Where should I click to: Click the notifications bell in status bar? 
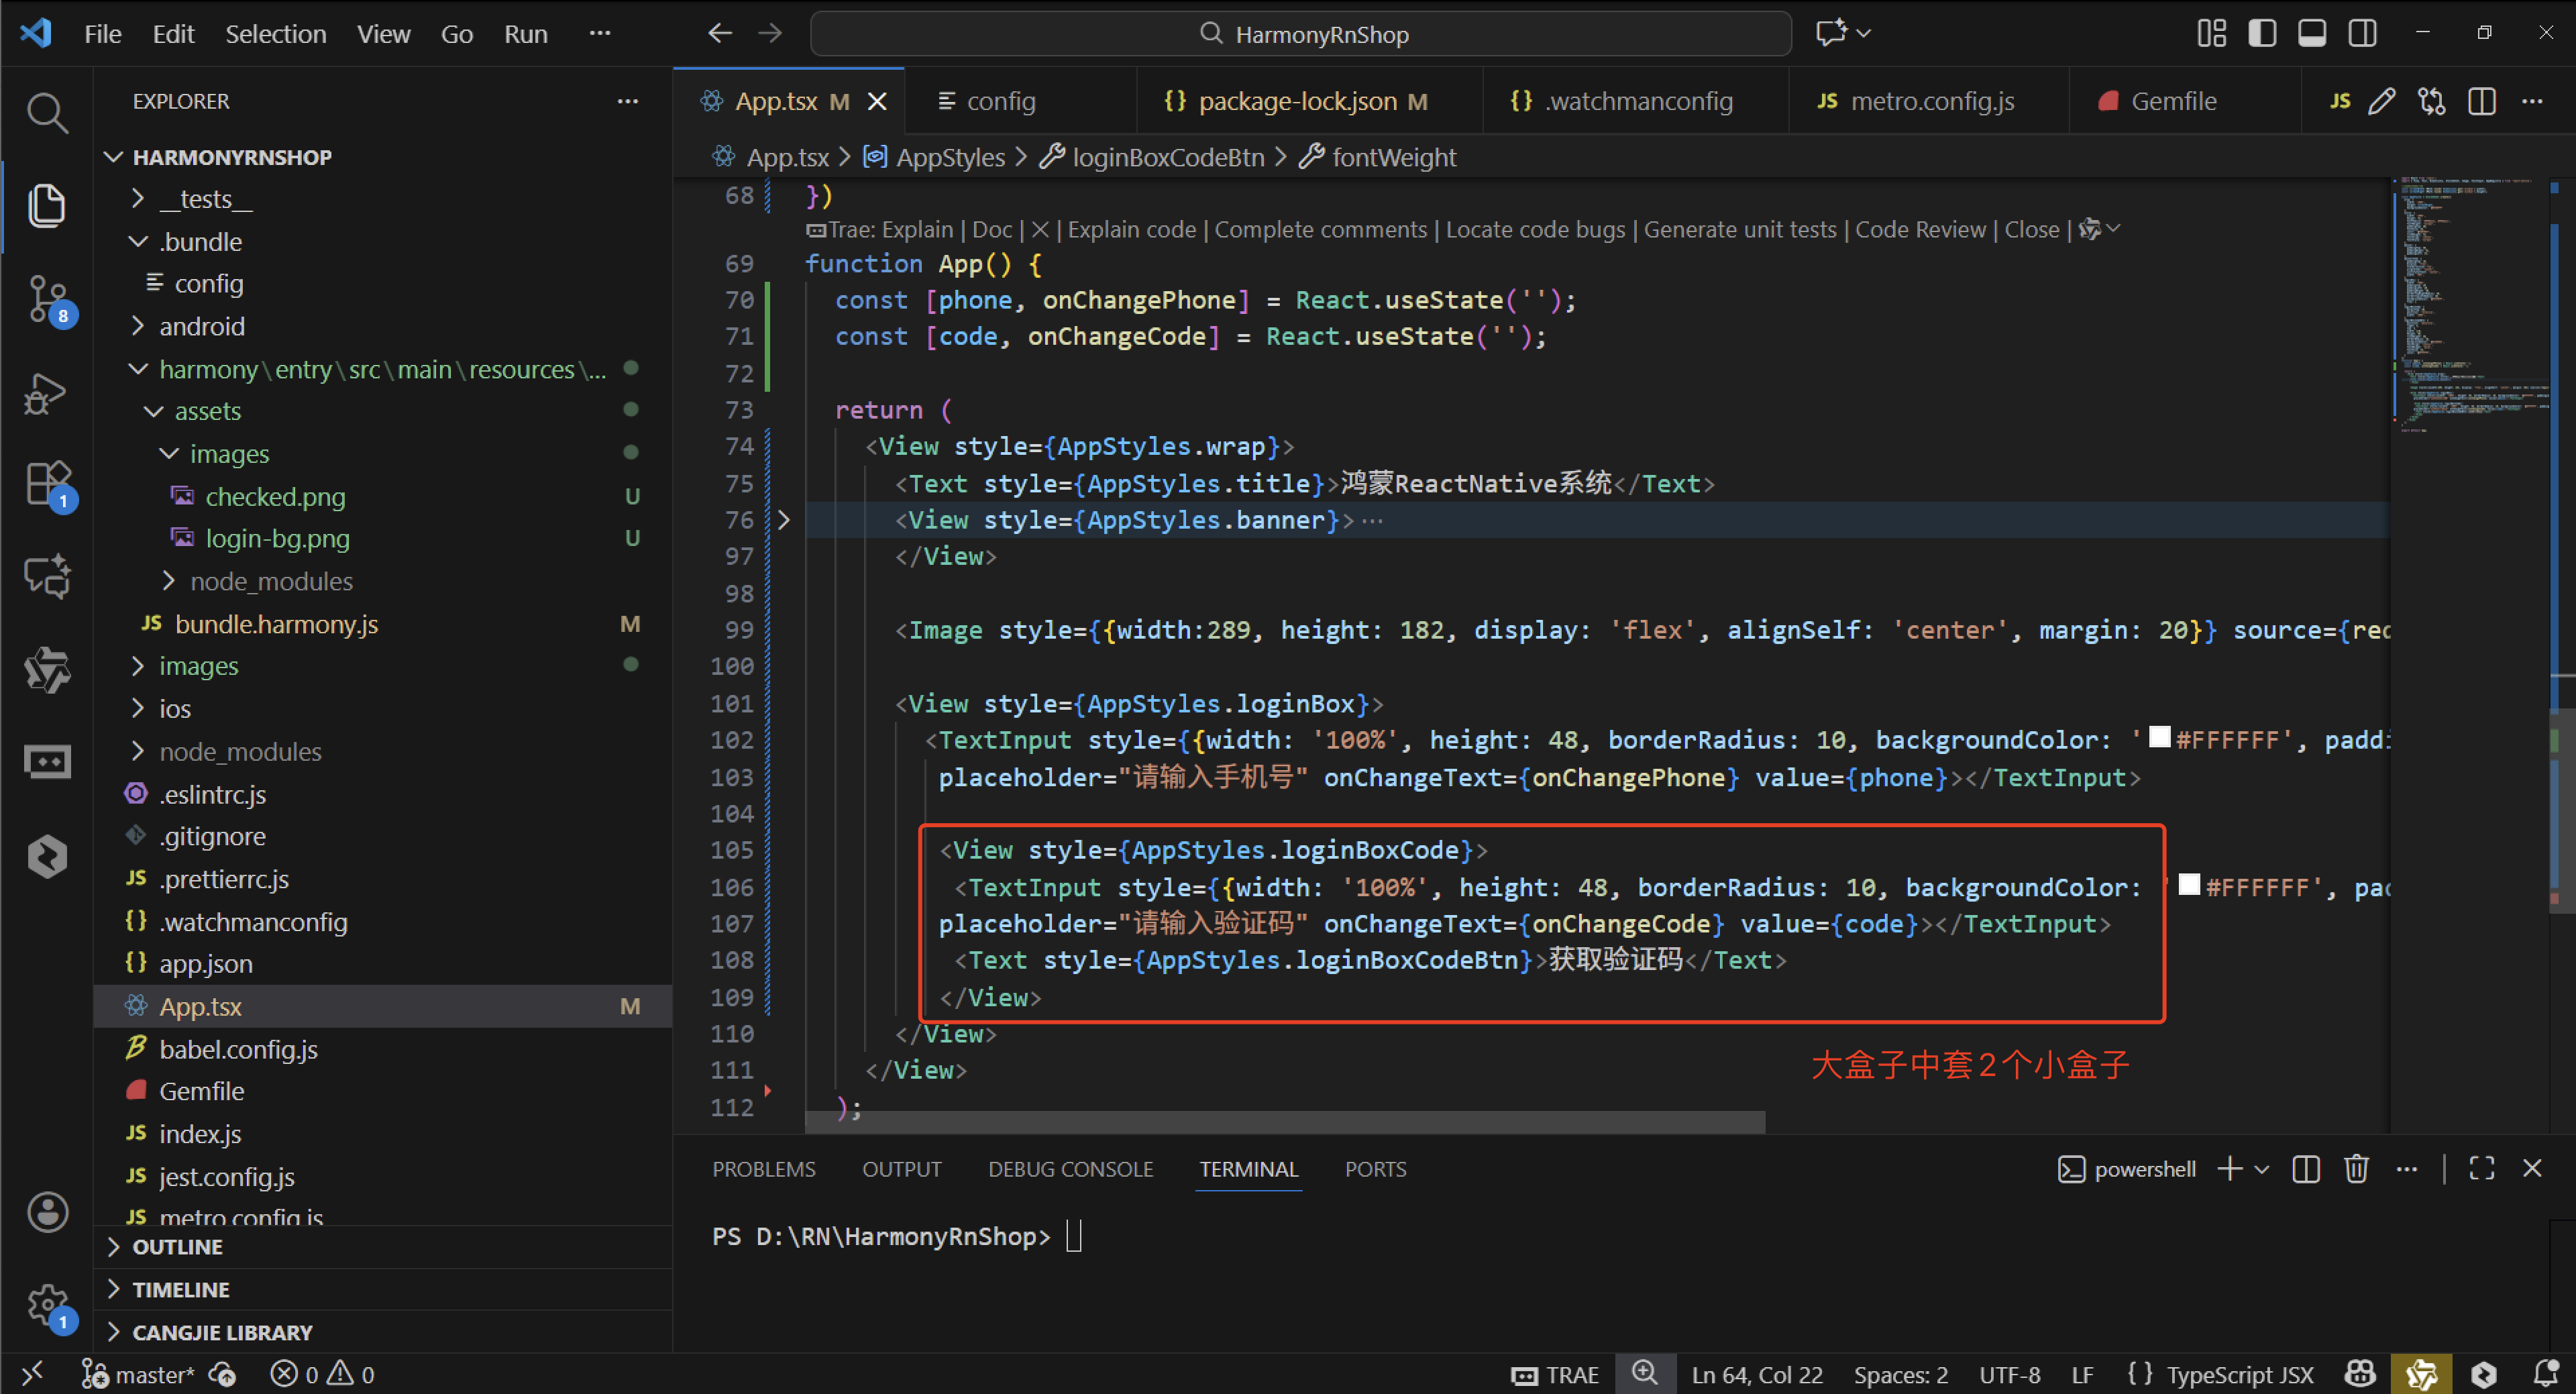click(x=2545, y=1374)
